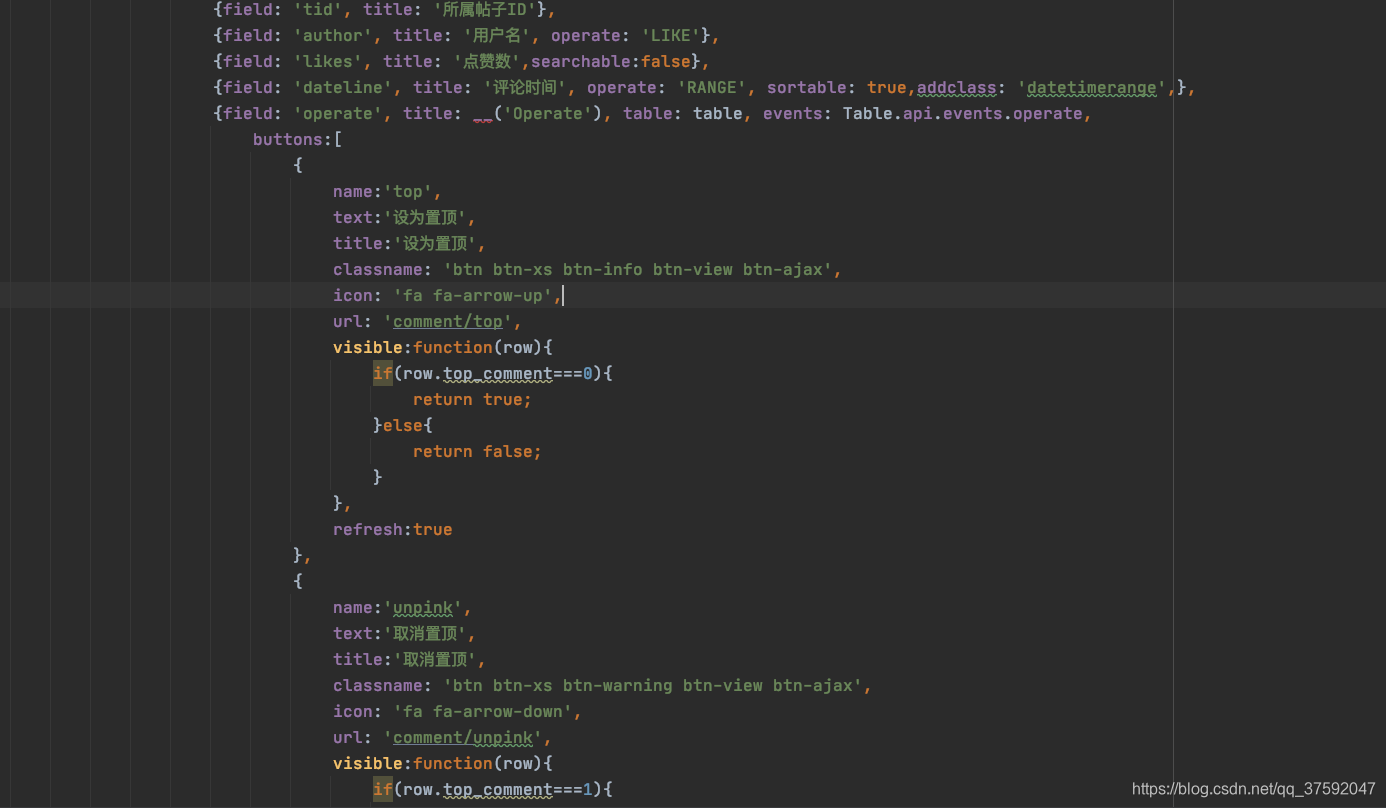The height and width of the screenshot is (808, 1386).
Task: Click the text:'设为置顶' line
Action: (405, 218)
